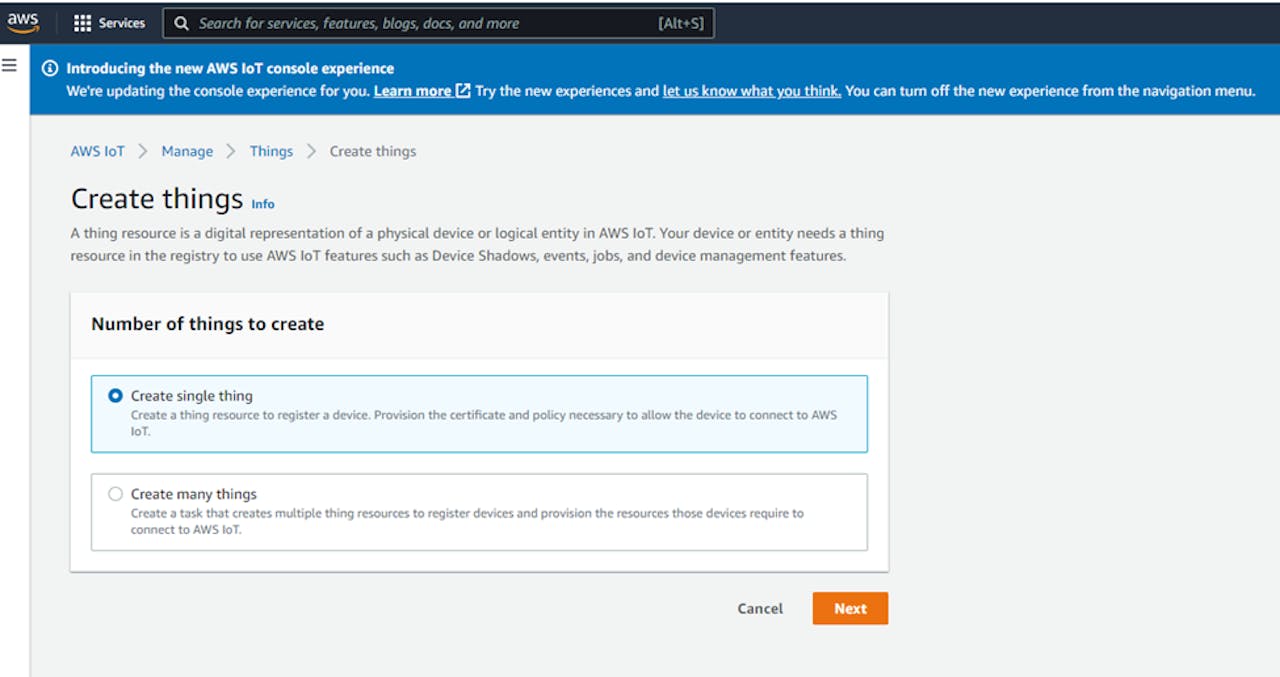Click the info circle icon in banner
This screenshot has height=677, width=1280.
(50, 69)
